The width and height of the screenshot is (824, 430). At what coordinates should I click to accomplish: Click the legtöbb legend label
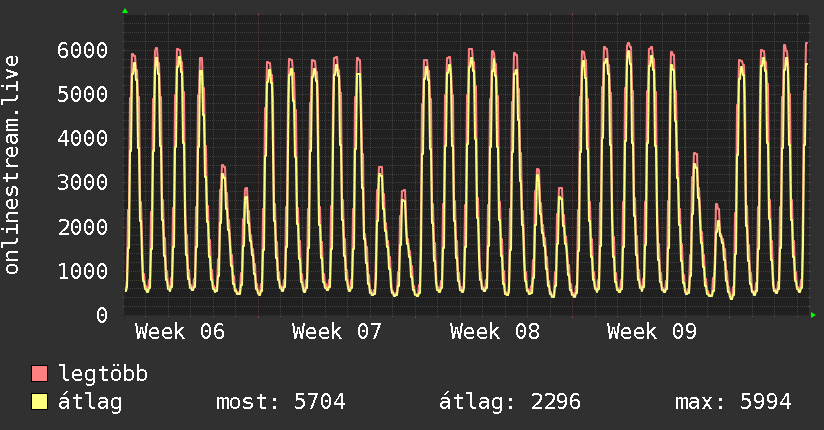[103, 375]
